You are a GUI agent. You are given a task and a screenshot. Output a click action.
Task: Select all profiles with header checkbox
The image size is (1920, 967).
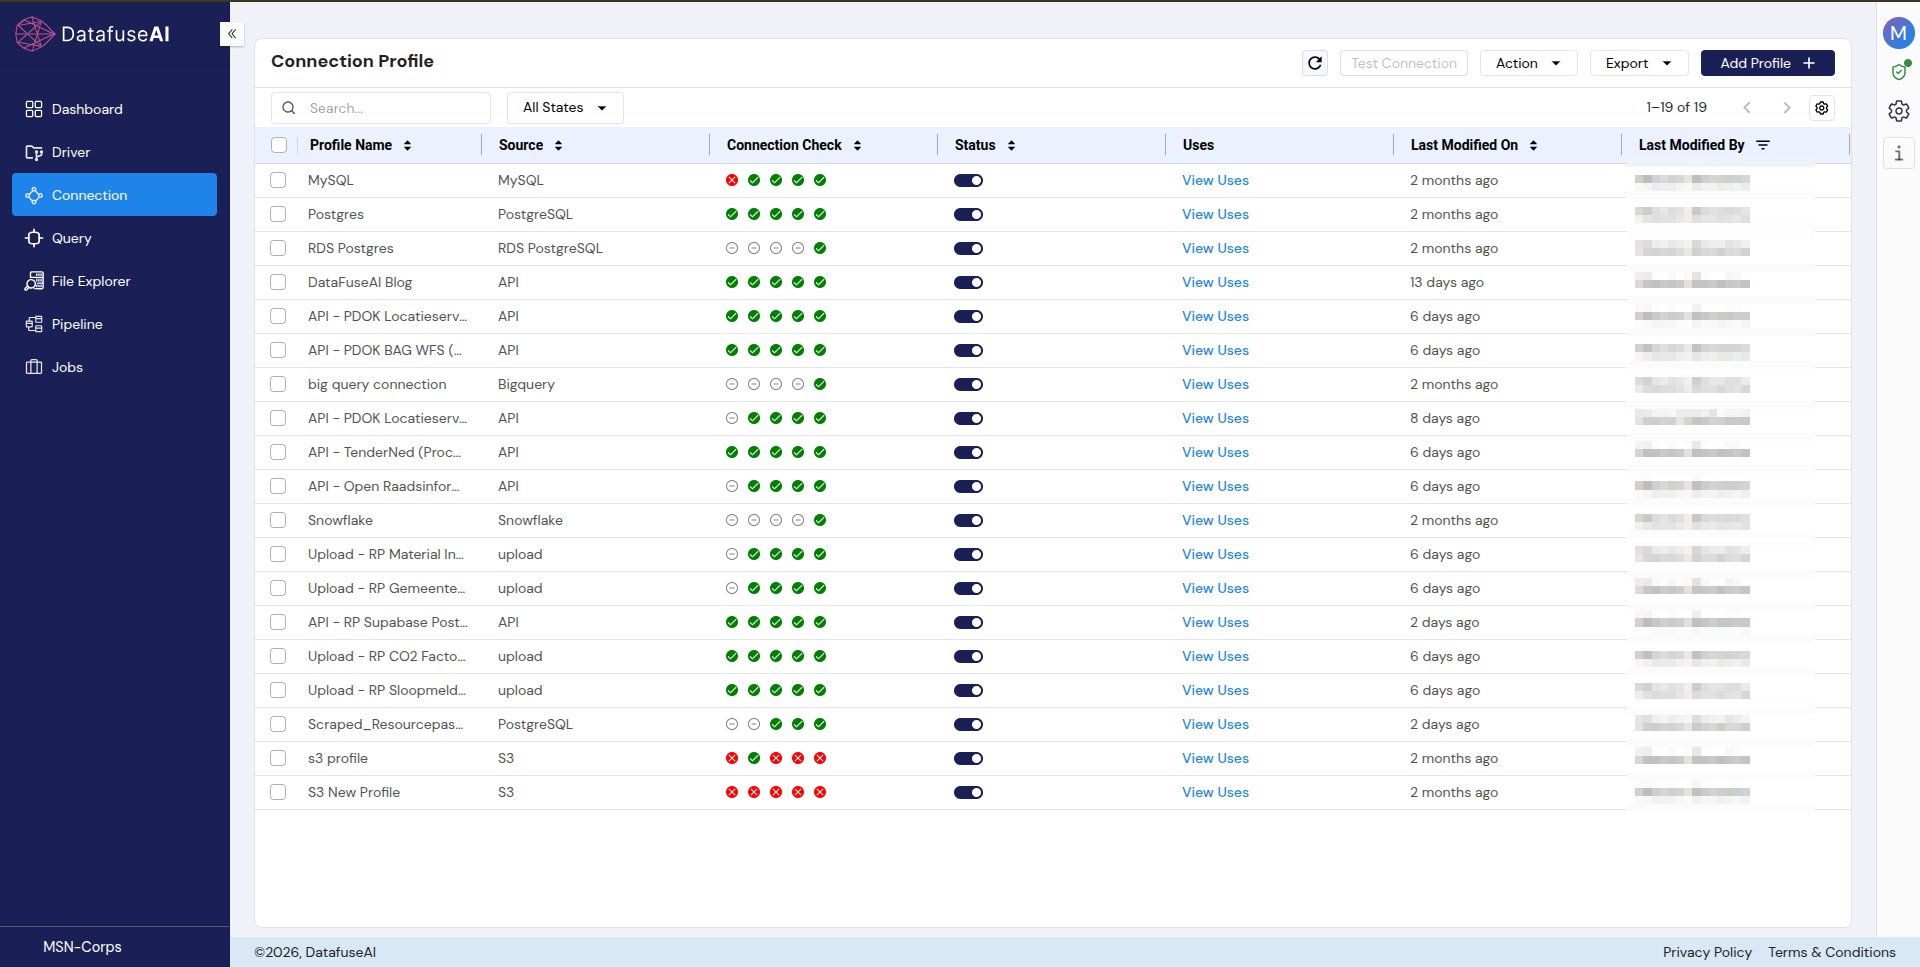pyautogui.click(x=279, y=145)
